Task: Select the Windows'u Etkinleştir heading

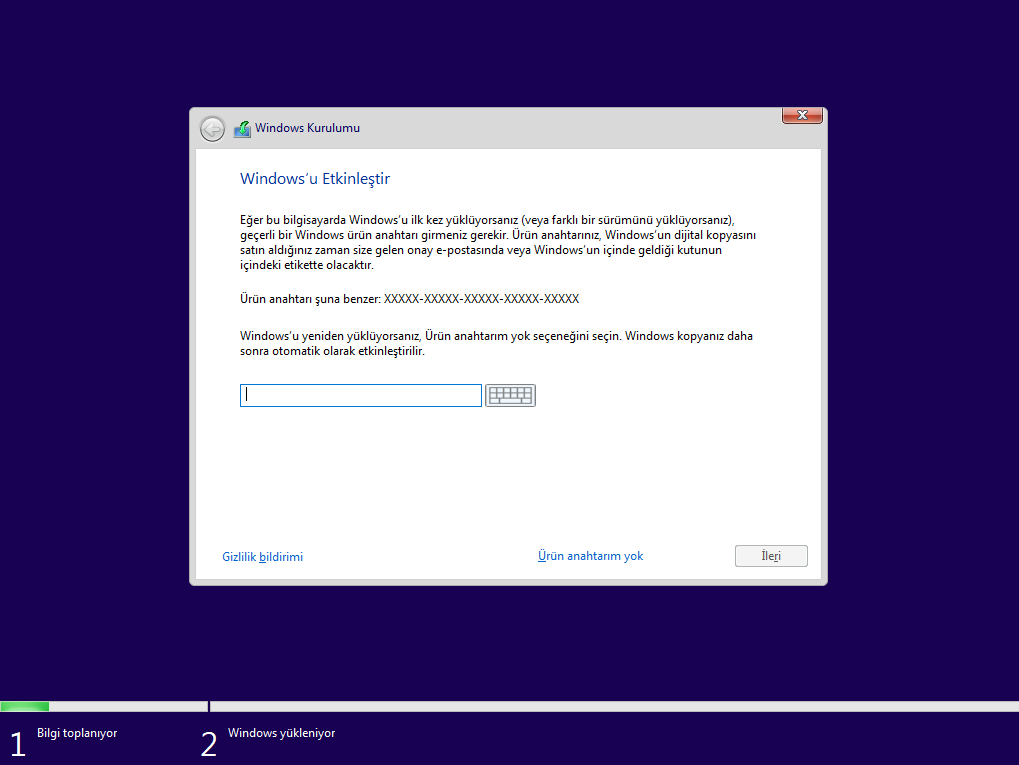Action: [315, 179]
